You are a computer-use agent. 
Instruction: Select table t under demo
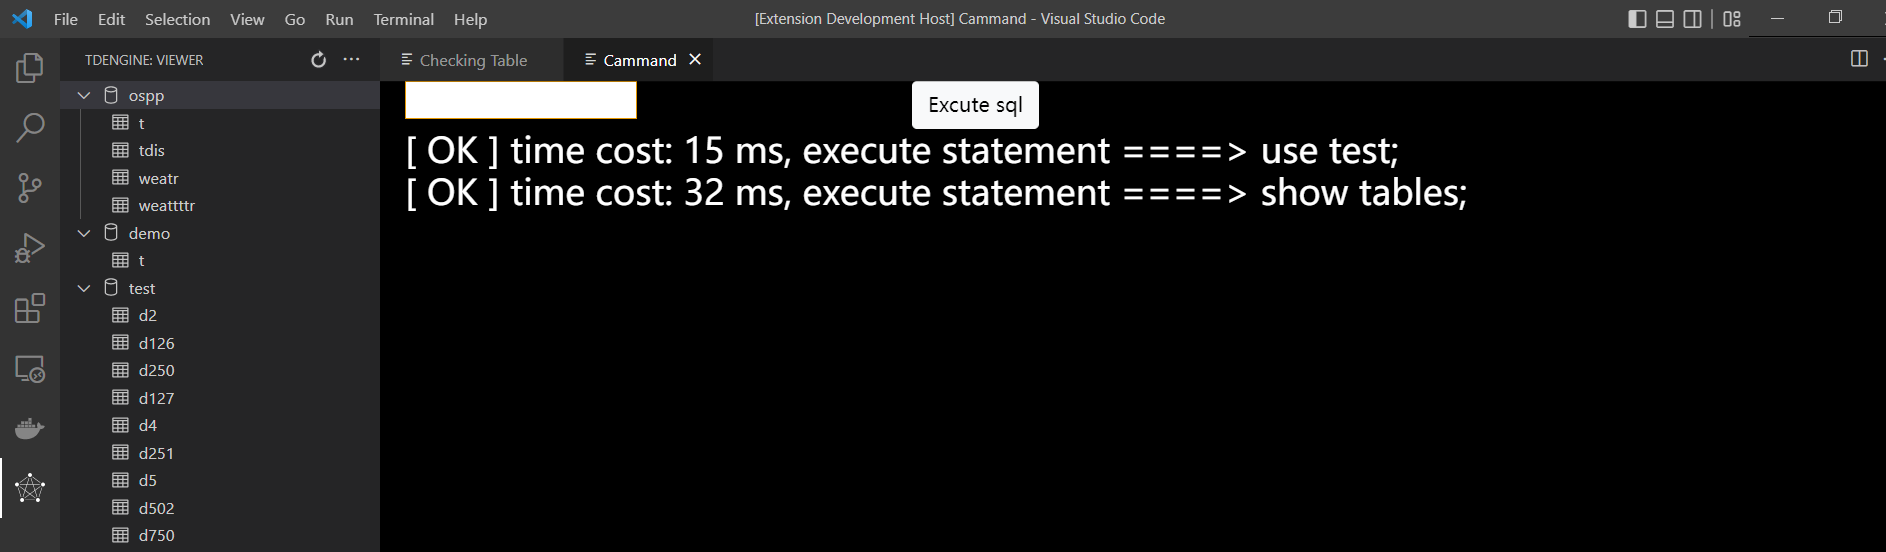coord(220,260)
